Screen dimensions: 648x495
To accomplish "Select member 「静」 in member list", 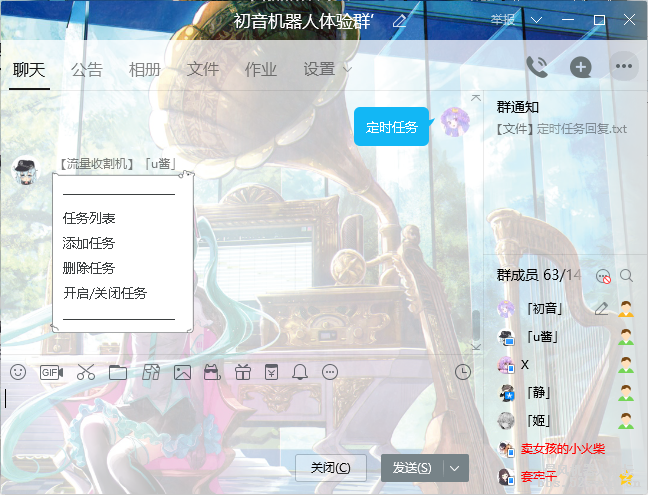I will (x=565, y=393).
